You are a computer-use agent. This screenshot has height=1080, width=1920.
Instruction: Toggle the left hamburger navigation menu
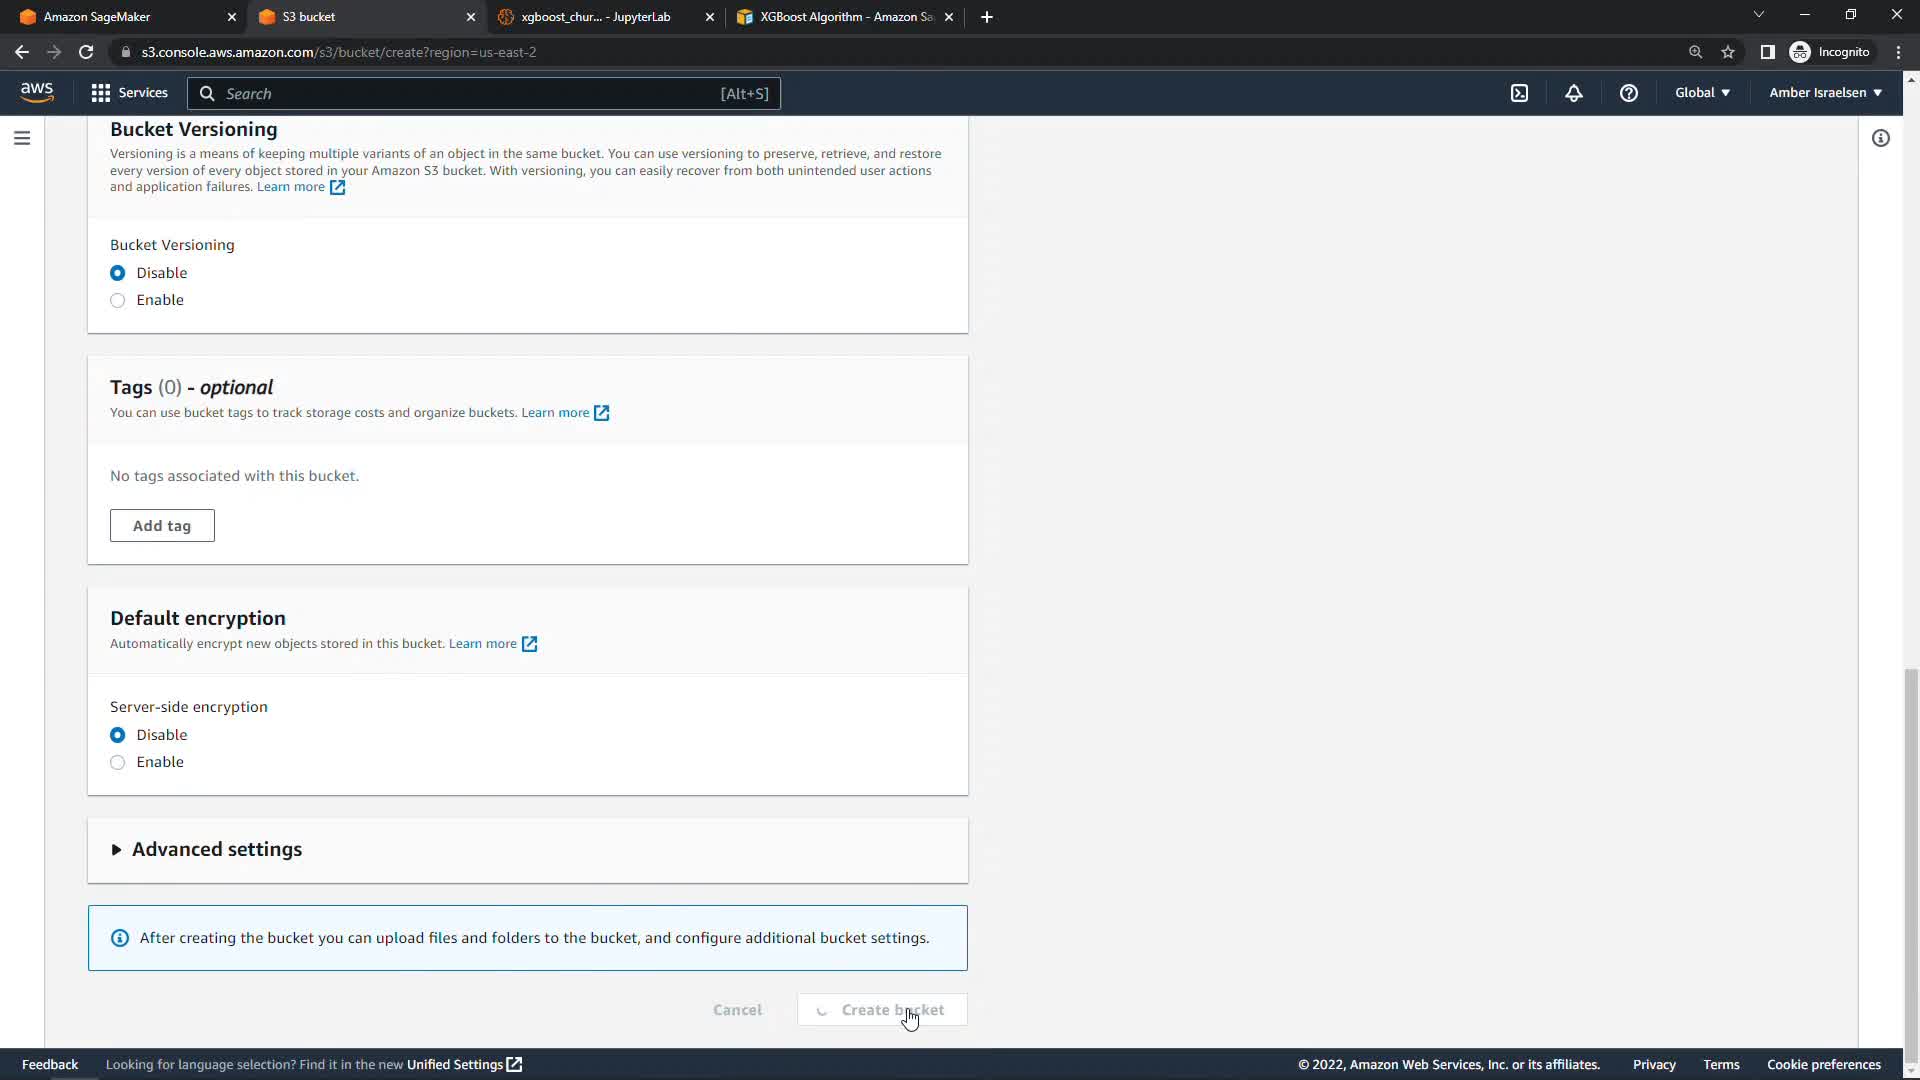[22, 138]
